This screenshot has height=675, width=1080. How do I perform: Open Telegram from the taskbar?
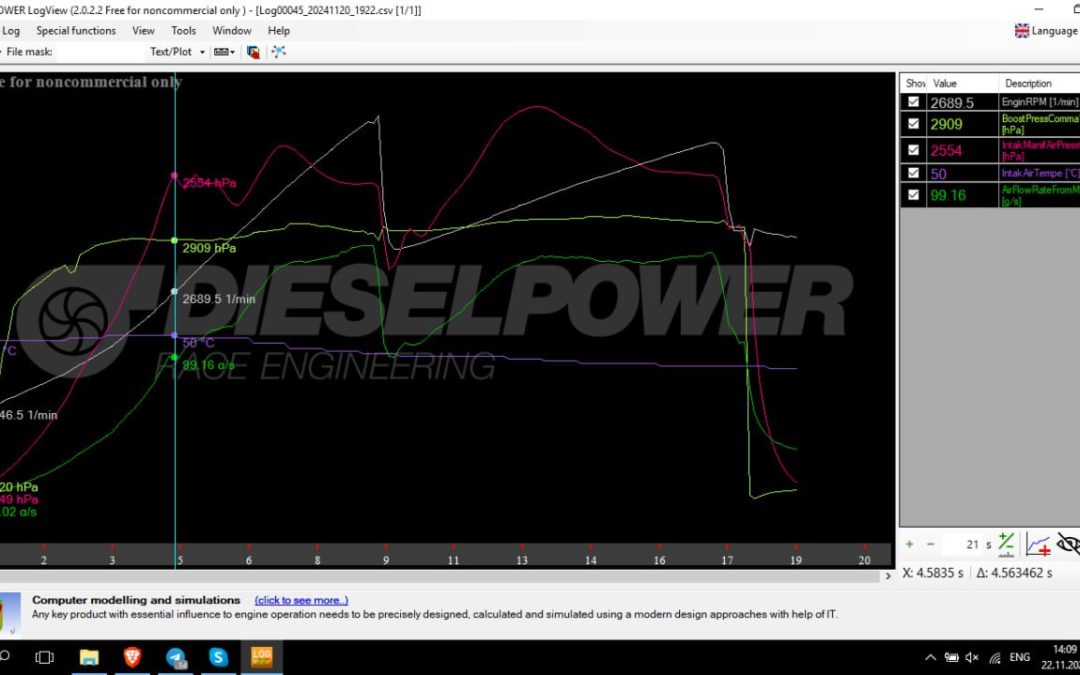point(176,657)
